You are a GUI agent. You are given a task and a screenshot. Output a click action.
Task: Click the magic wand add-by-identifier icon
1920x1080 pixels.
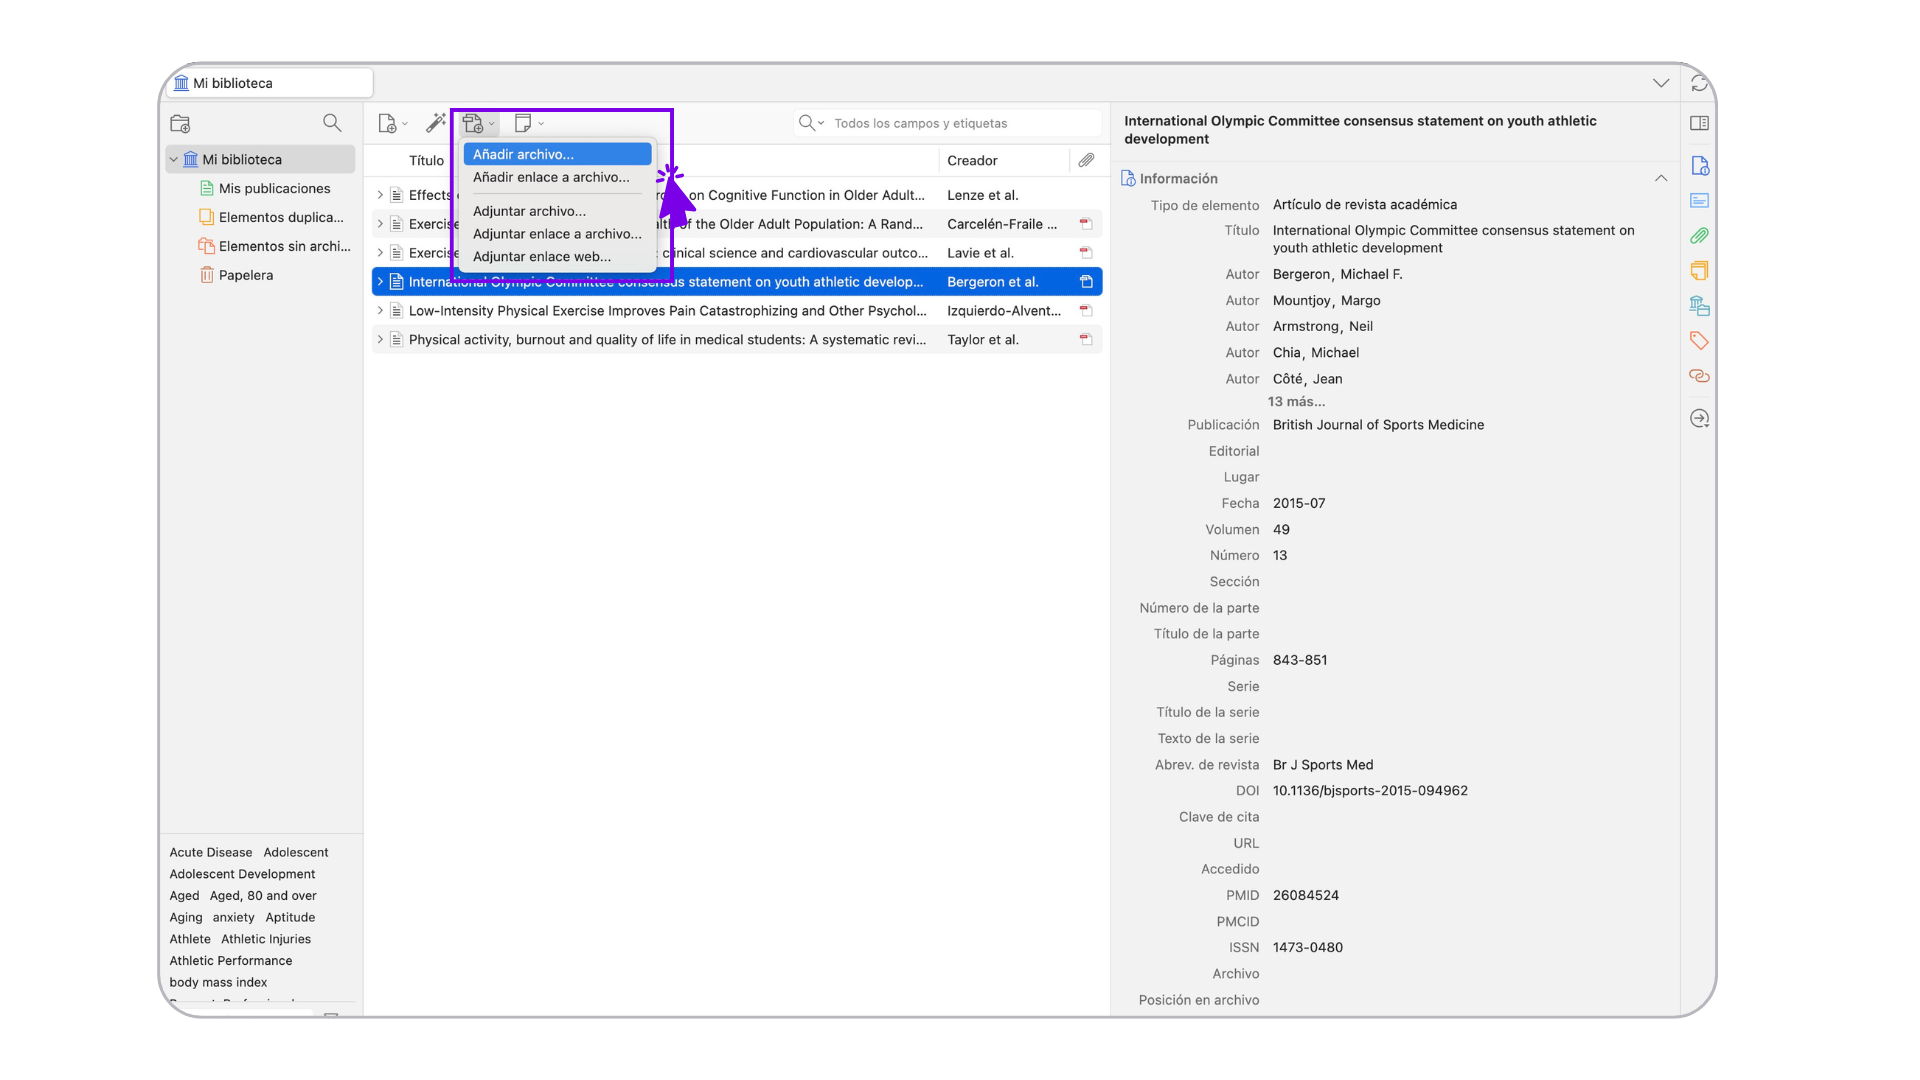435,123
